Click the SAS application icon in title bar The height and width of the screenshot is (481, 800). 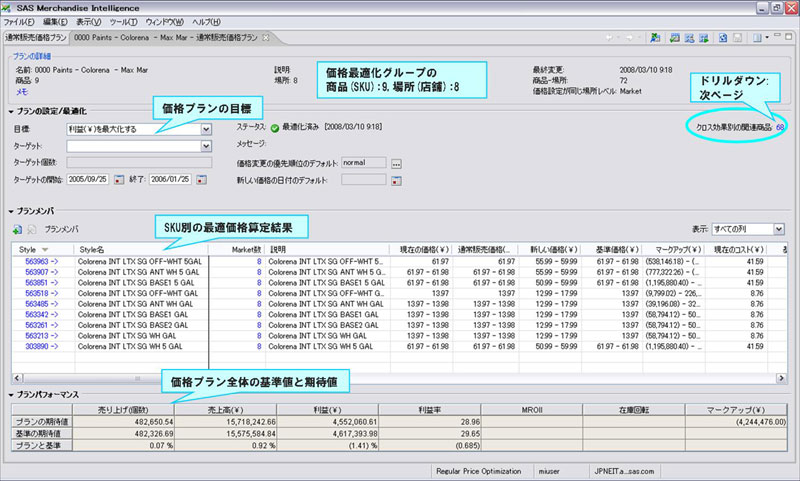tap(7, 8)
